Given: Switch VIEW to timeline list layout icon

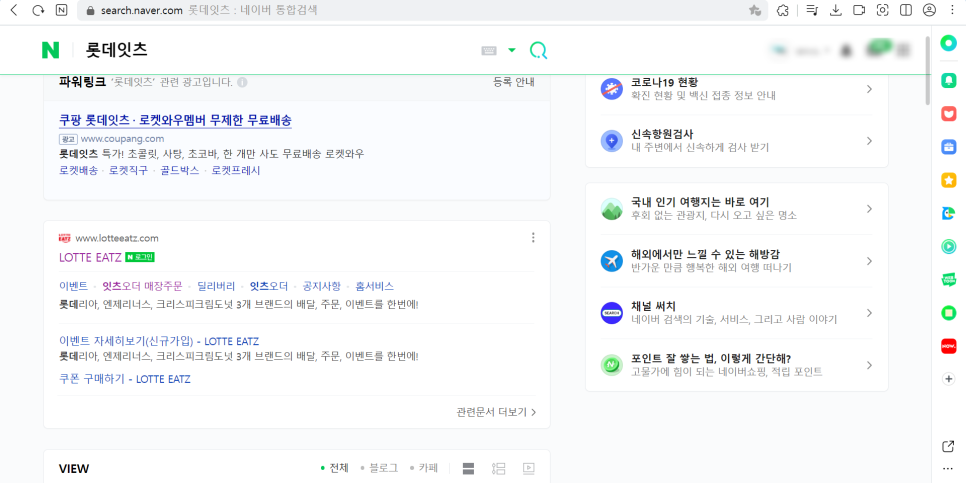Looking at the screenshot, I should tap(499, 468).
